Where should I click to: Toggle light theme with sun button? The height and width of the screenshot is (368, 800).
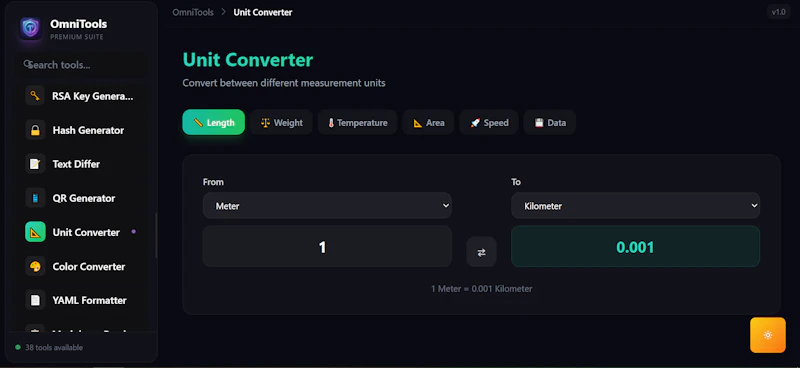click(768, 335)
